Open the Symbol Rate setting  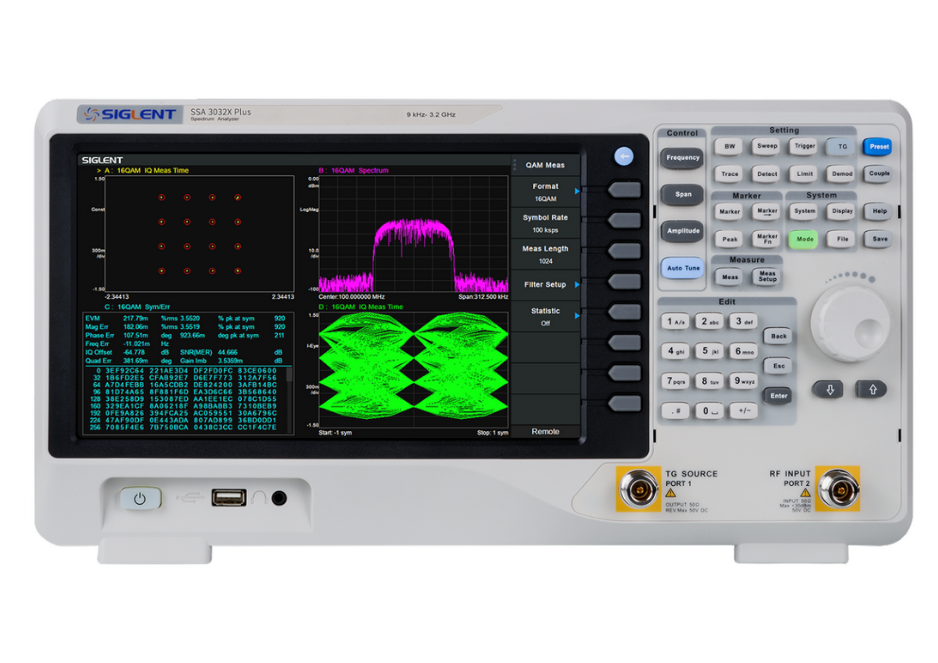tap(545, 223)
